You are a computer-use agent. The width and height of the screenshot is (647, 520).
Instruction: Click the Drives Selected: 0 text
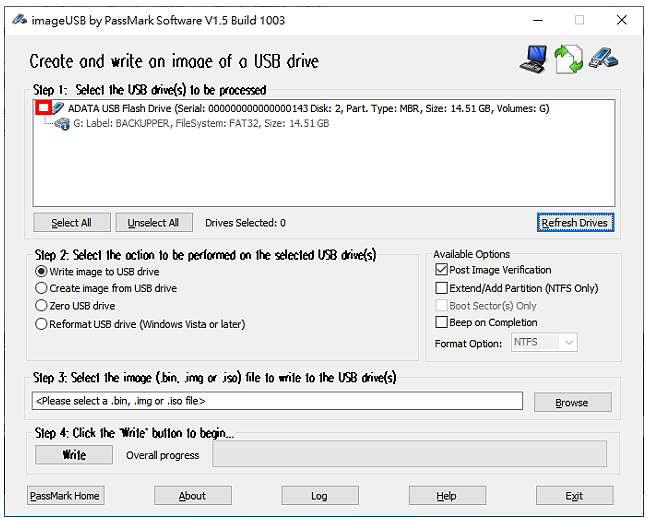tap(246, 223)
